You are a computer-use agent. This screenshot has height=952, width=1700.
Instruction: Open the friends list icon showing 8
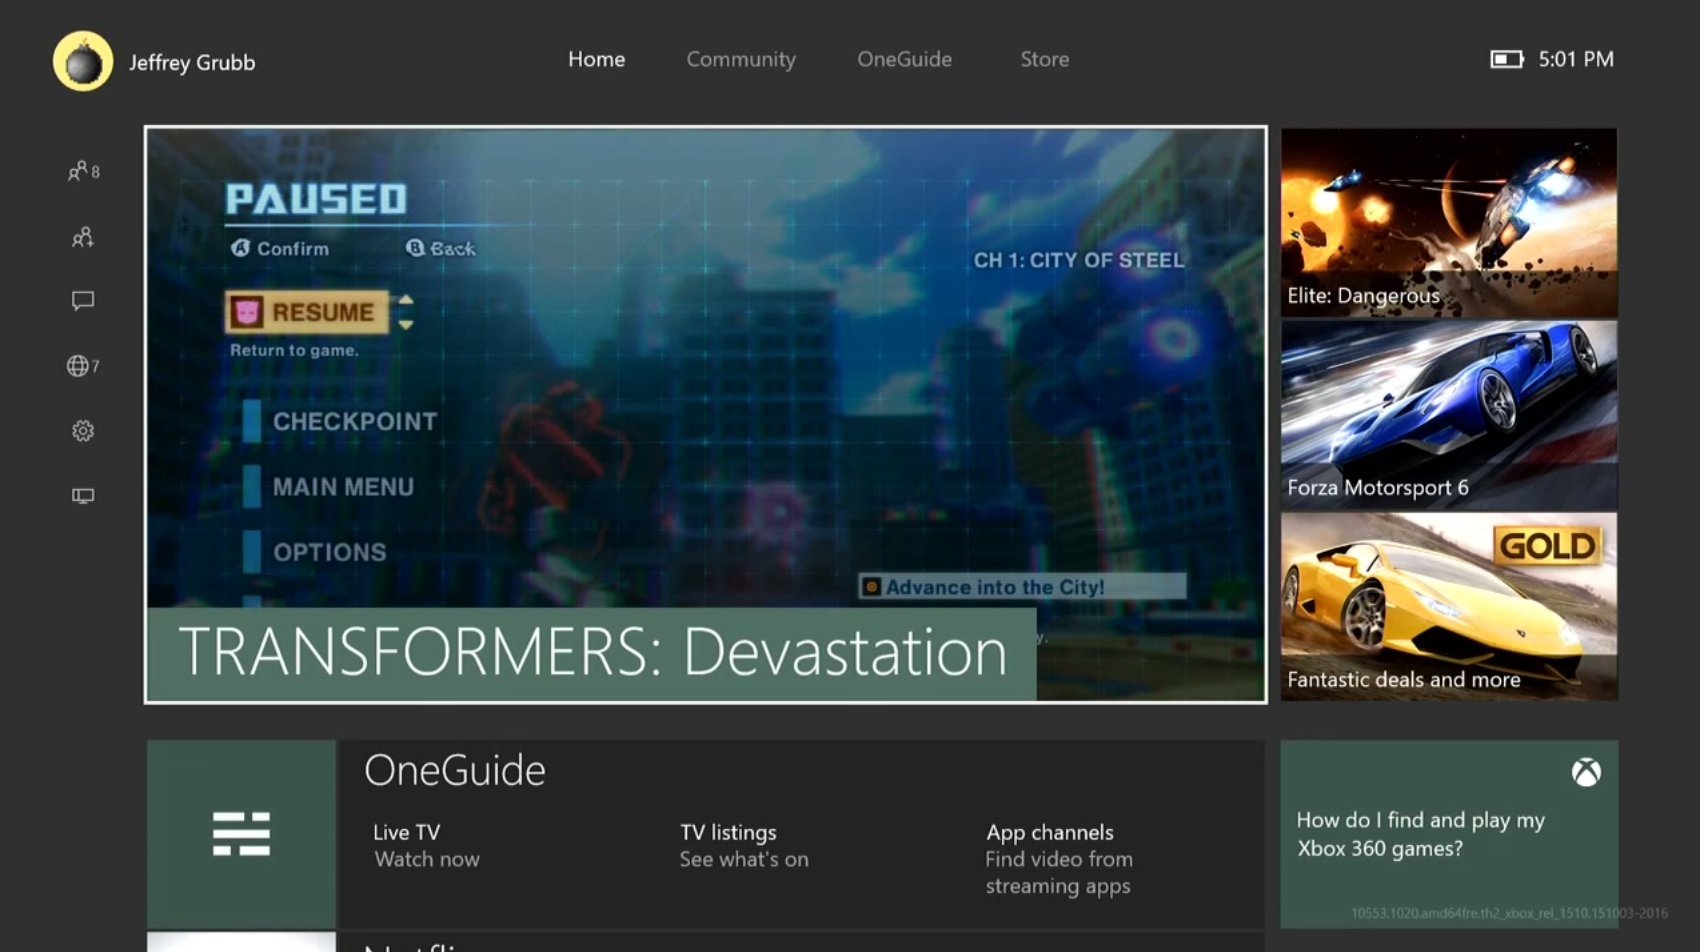click(x=83, y=172)
